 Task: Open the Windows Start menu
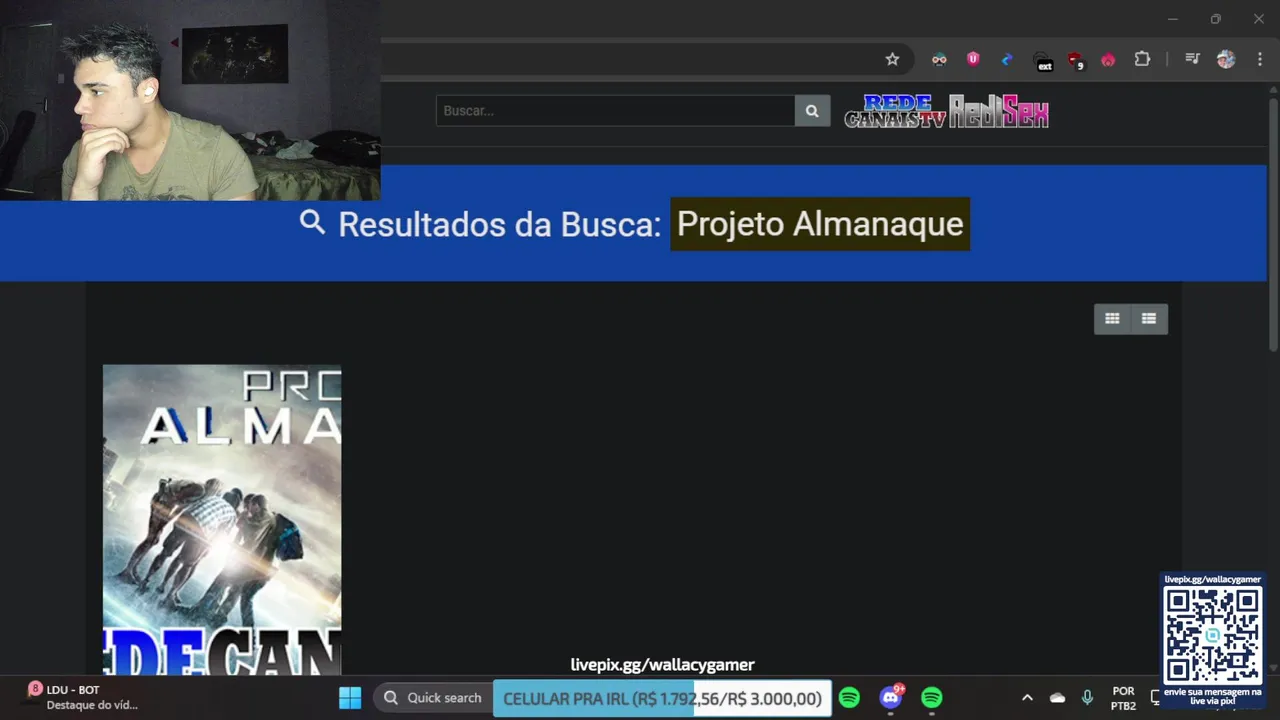[350, 698]
